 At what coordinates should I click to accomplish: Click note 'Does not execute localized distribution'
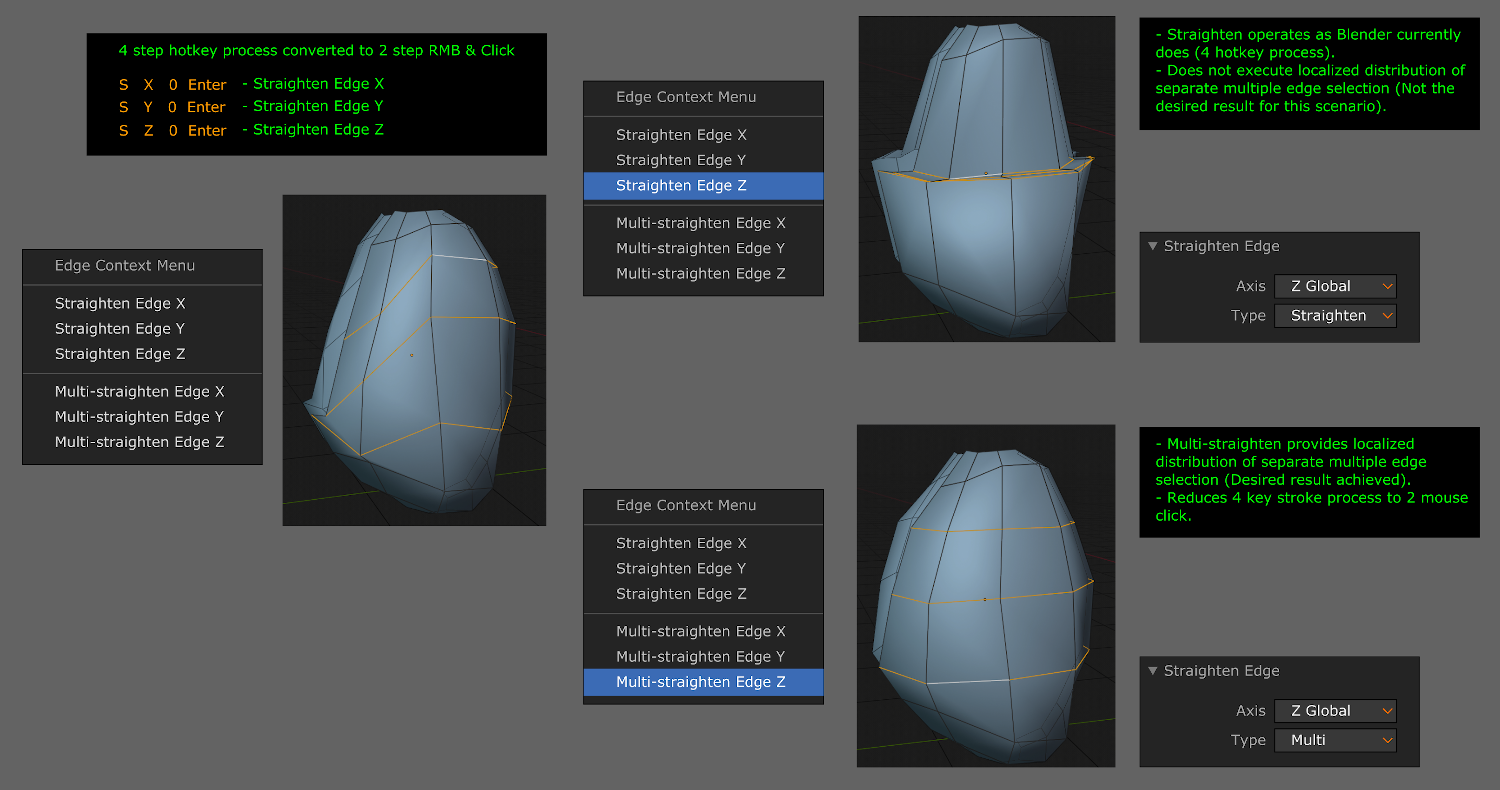pyautogui.click(x=1311, y=88)
